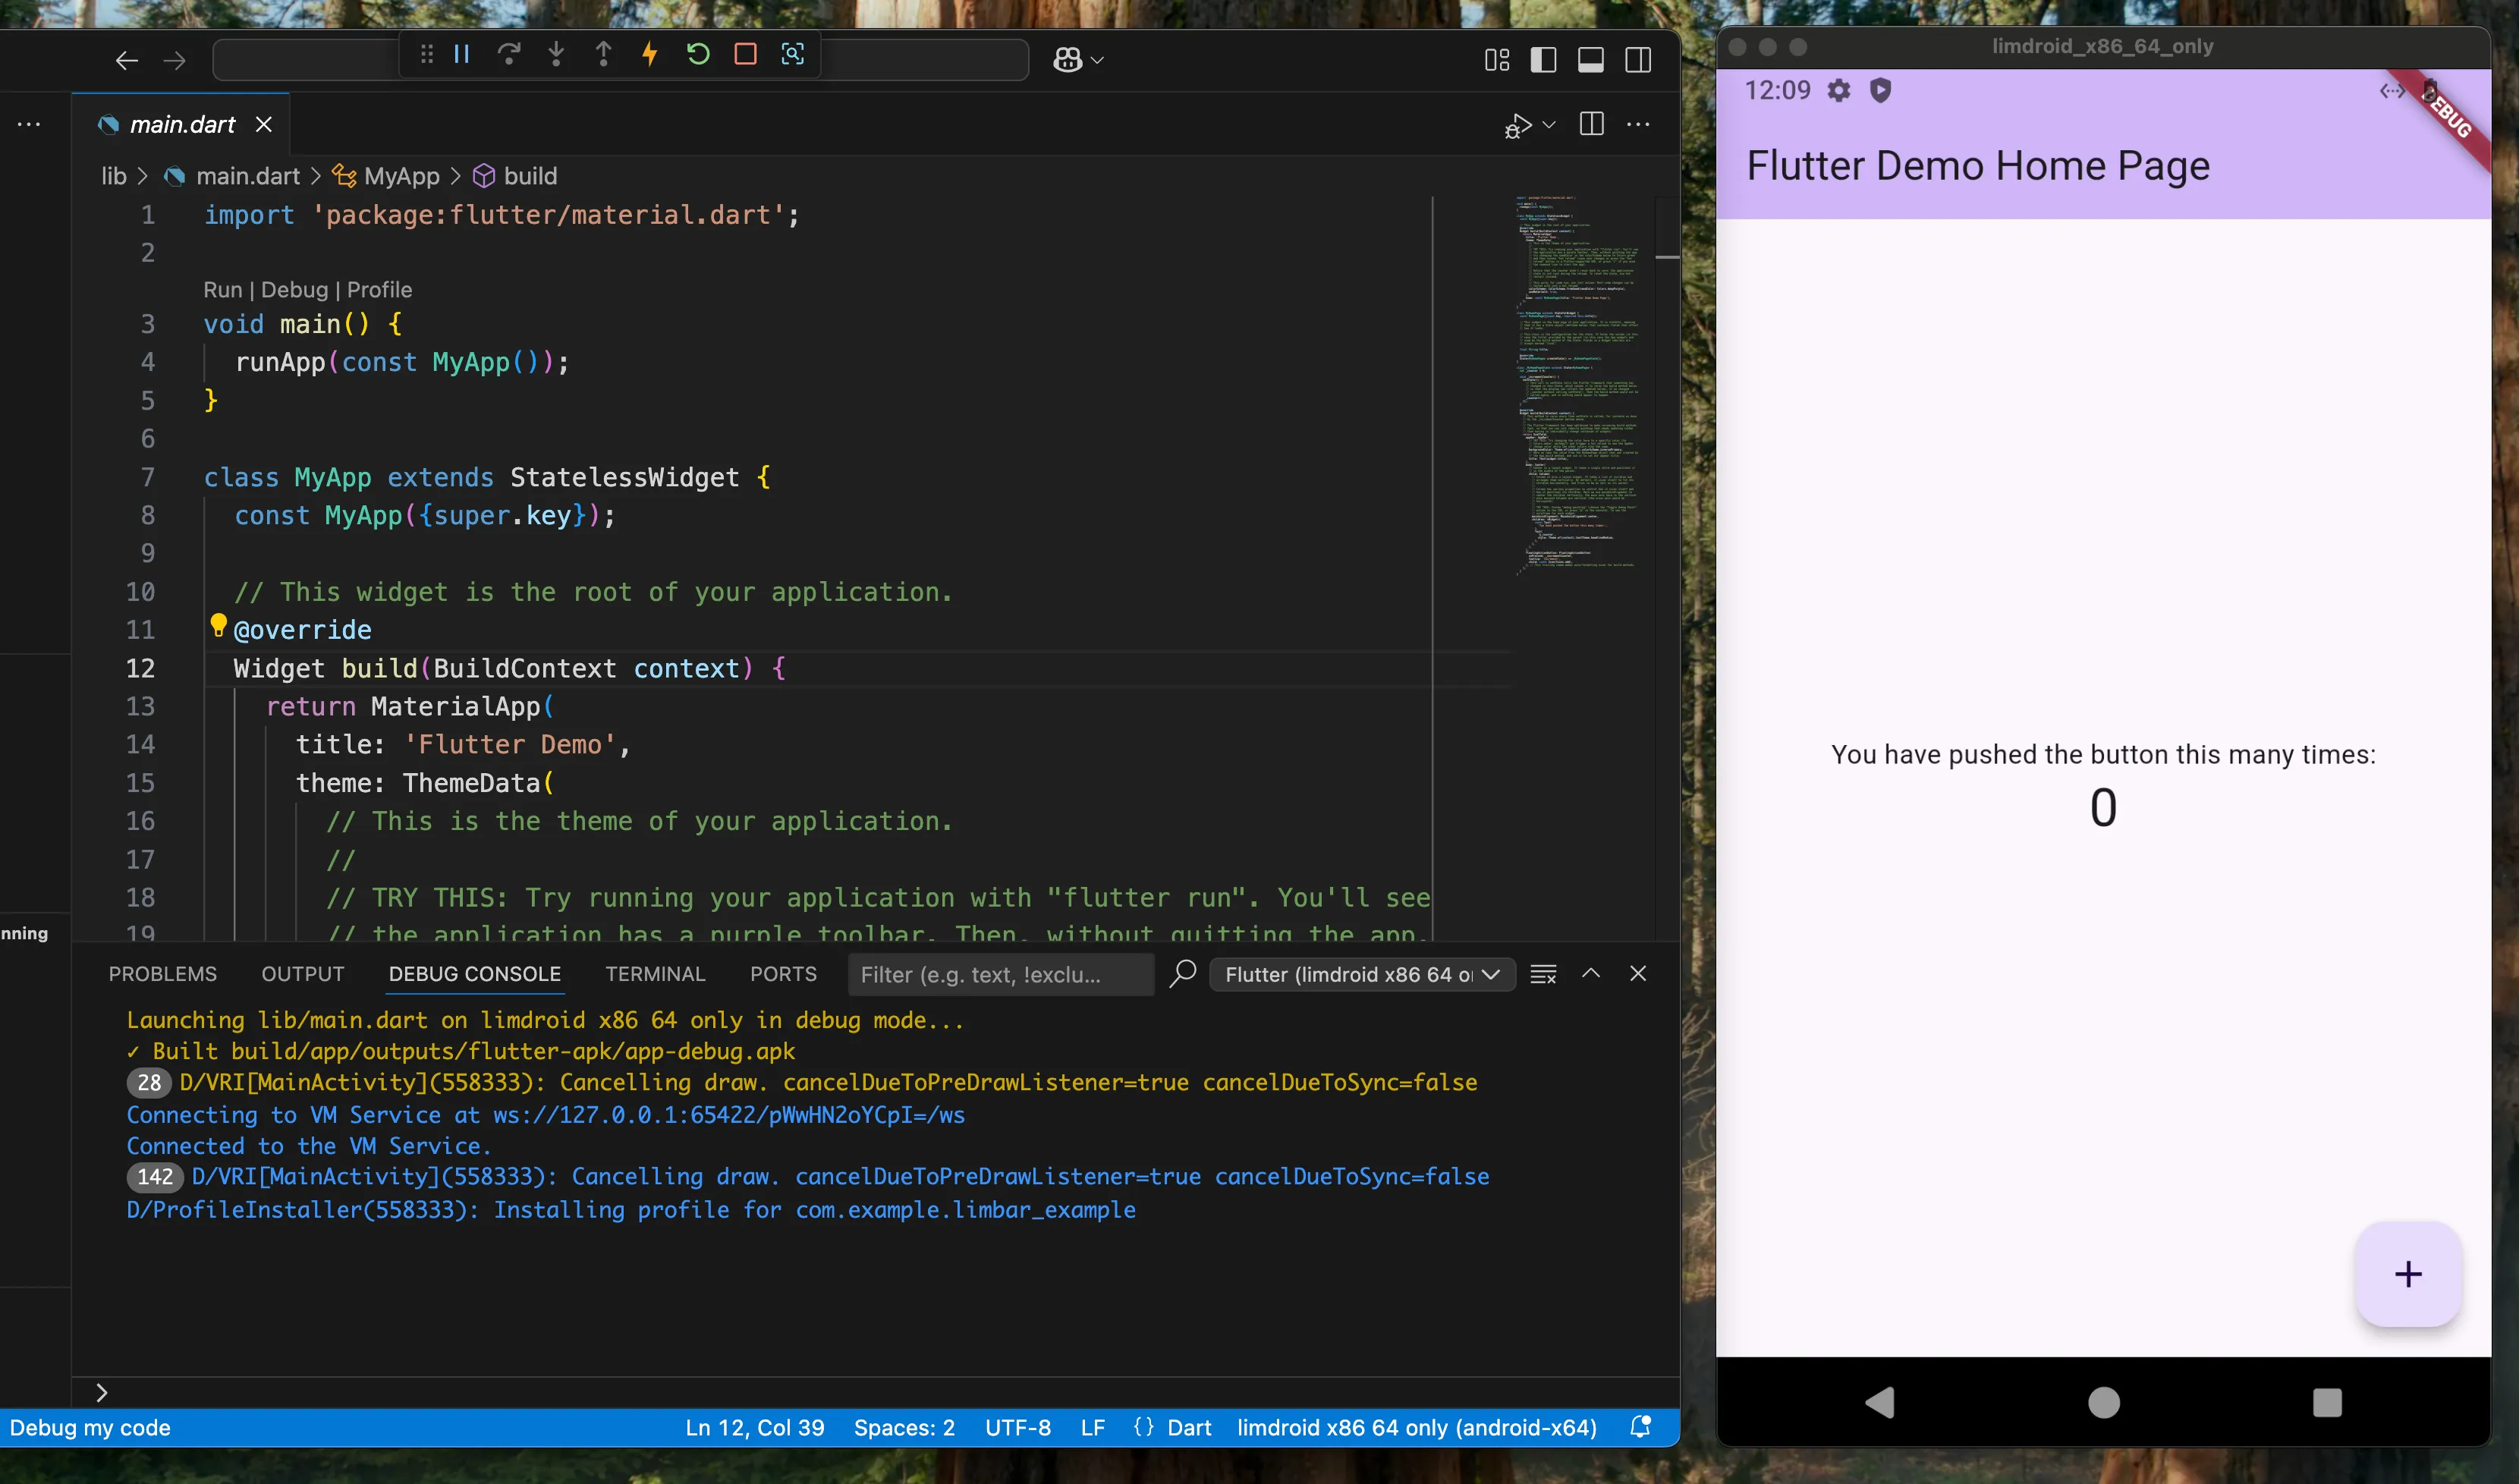Screen dimensions: 2519x1484
Task: Toggle the secondary side bar visibility
Action: pyautogui.click(x=1639, y=59)
